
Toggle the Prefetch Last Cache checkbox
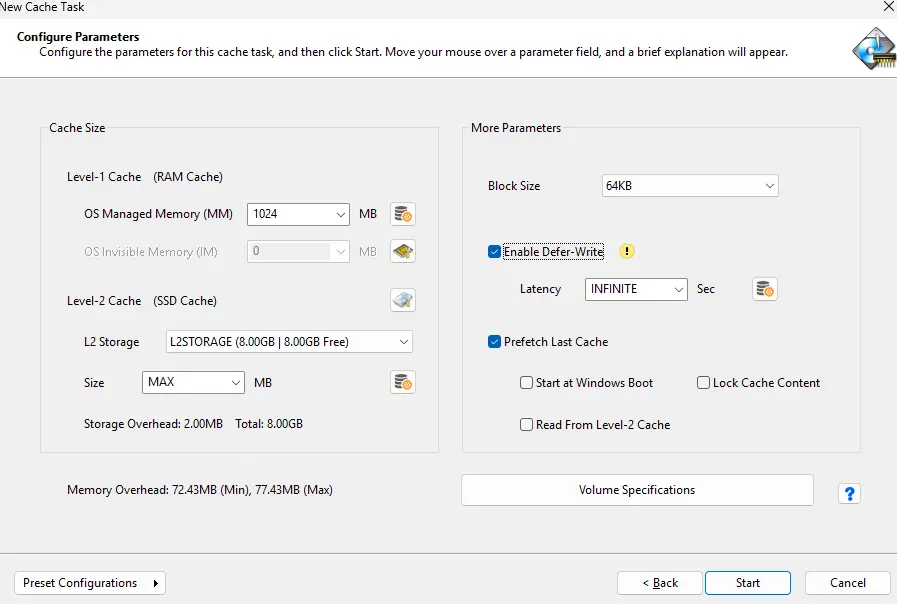(494, 342)
